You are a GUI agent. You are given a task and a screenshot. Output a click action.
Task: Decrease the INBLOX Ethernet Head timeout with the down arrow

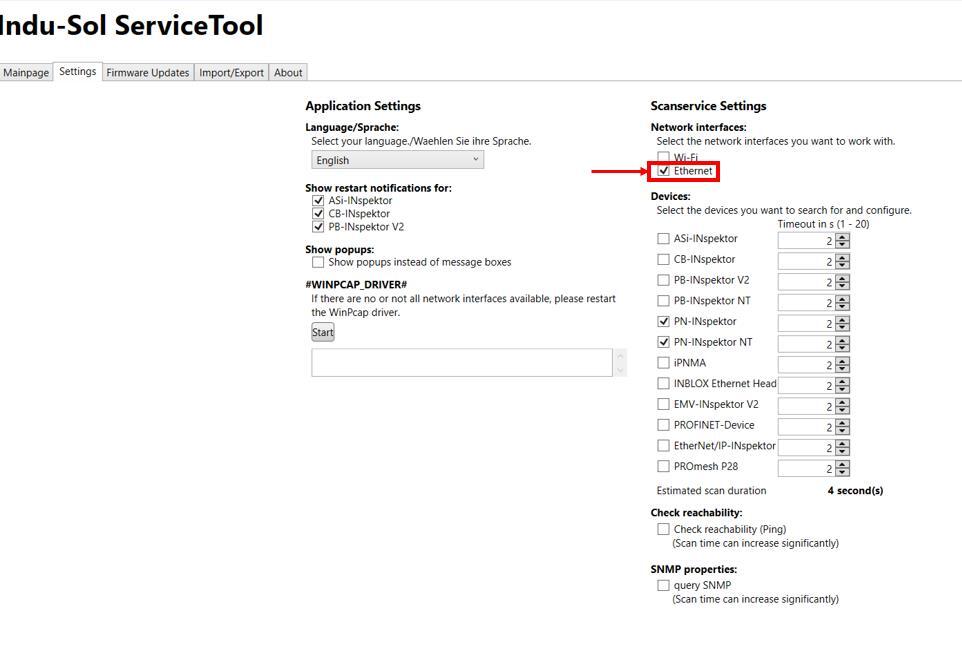[843, 389]
